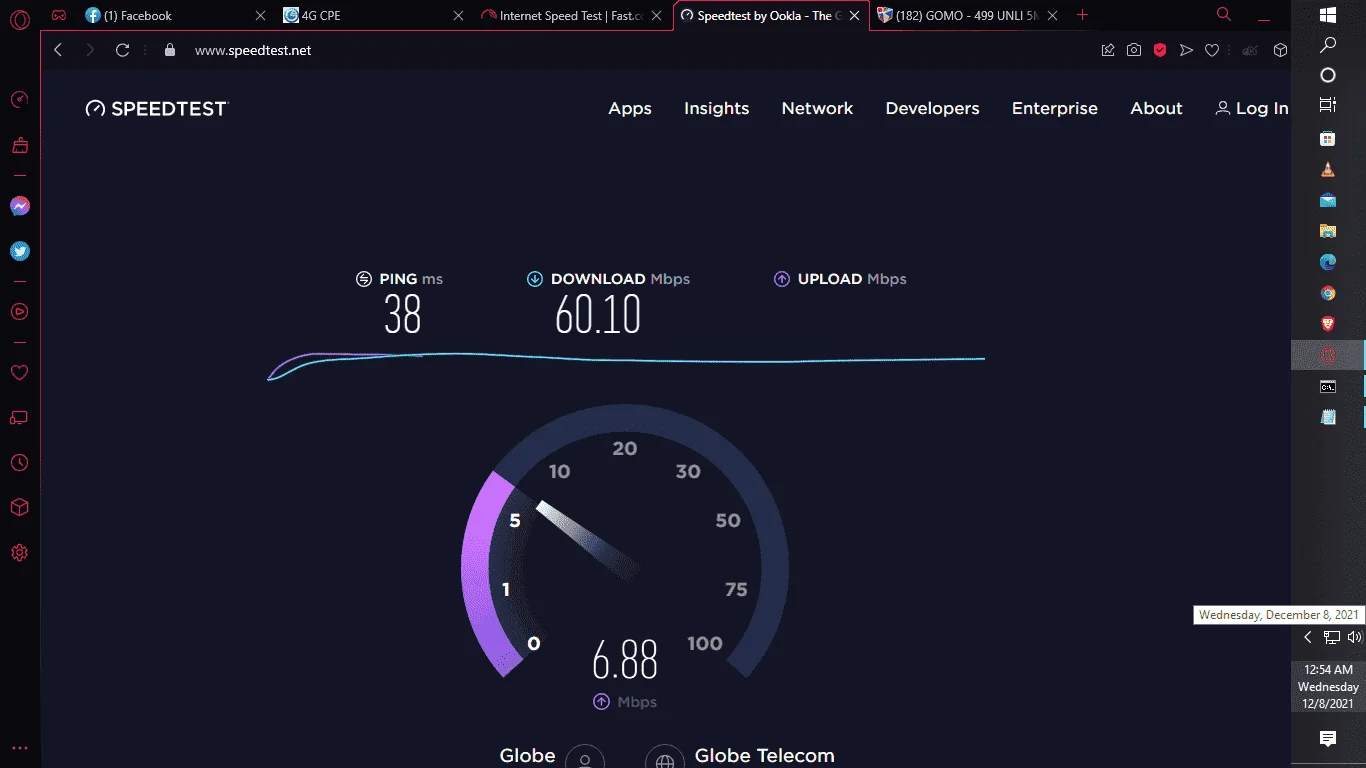Close the Speedtest by Ookla tab
1366x768 pixels.
[x=854, y=16]
